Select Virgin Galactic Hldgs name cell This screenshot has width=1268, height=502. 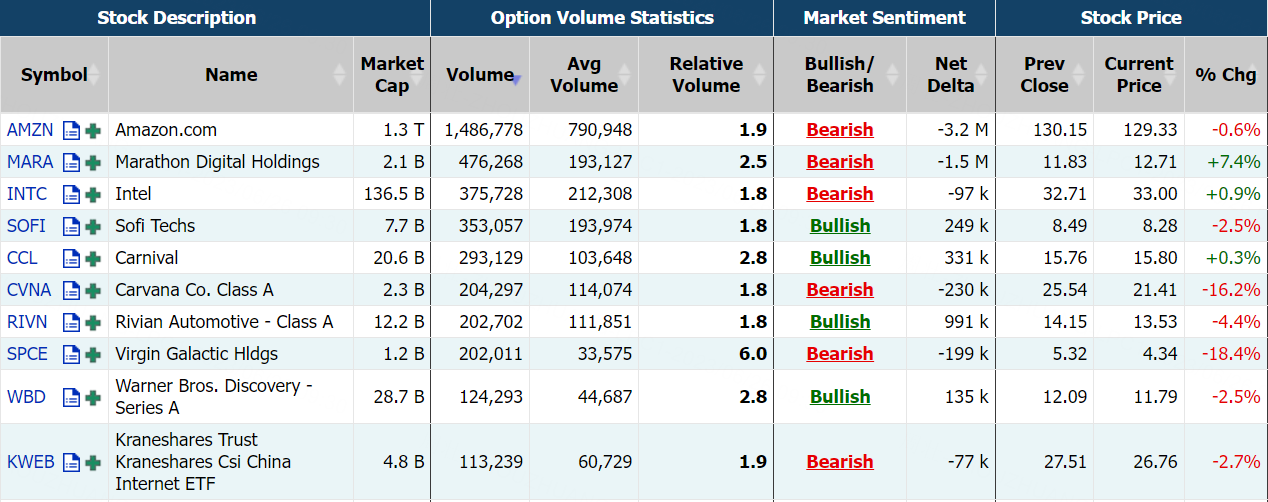[x=231, y=354]
